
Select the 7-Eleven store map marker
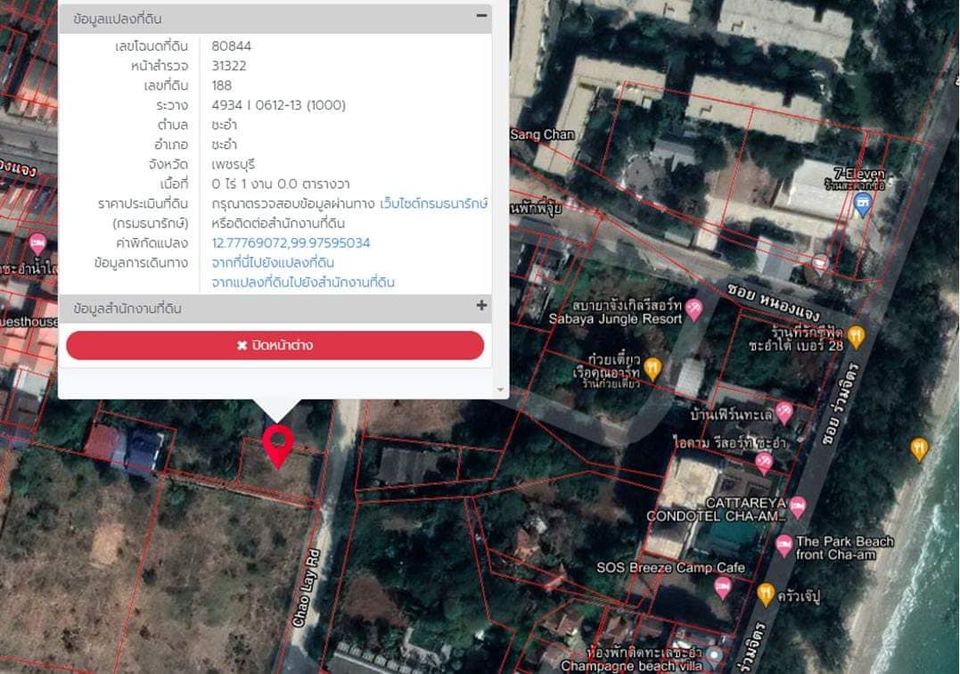click(863, 205)
